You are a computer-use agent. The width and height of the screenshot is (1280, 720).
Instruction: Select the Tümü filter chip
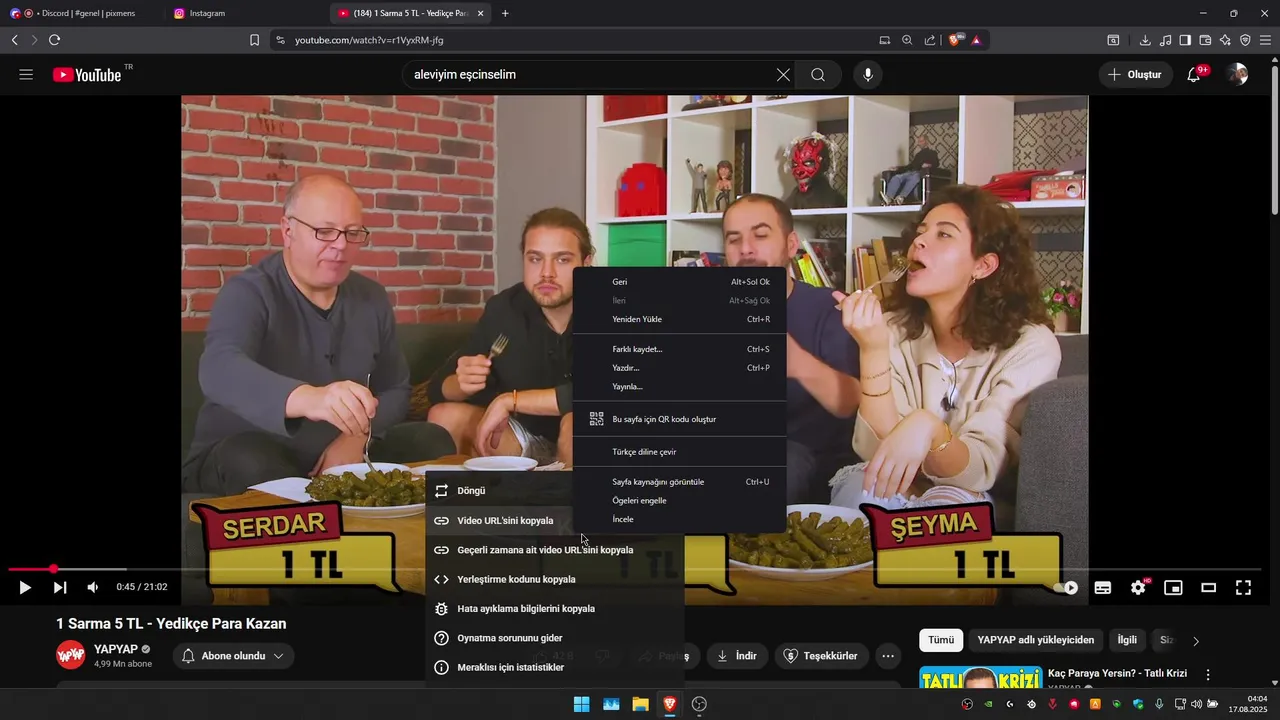[x=941, y=640]
